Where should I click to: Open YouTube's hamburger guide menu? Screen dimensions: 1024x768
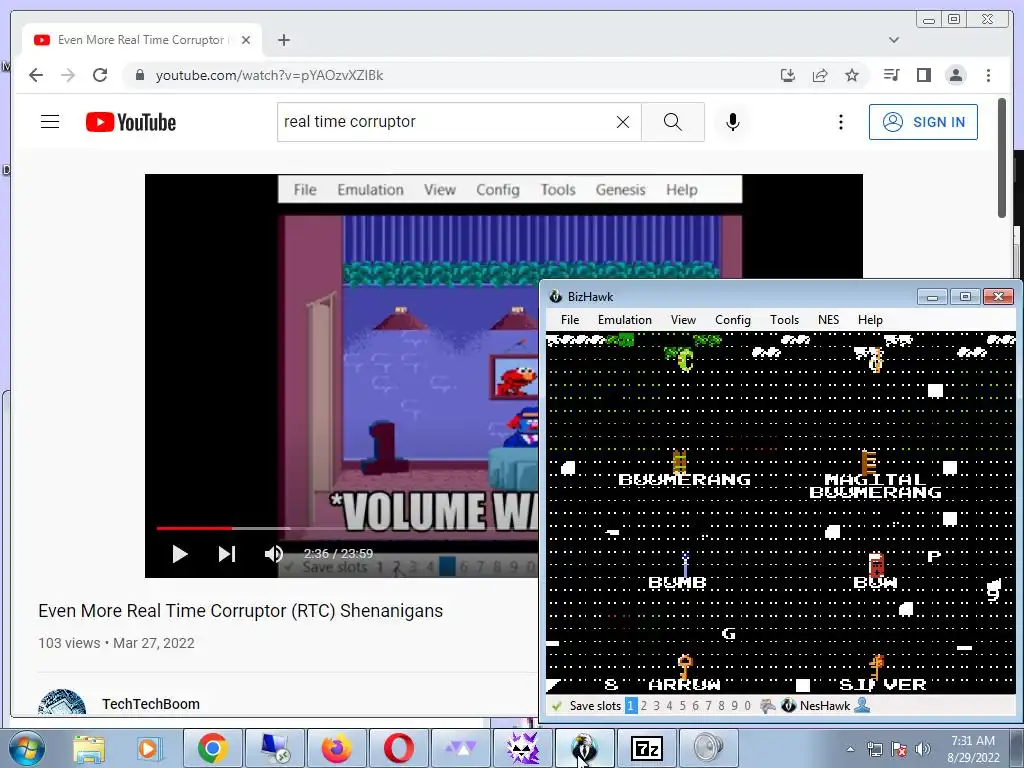coord(50,121)
